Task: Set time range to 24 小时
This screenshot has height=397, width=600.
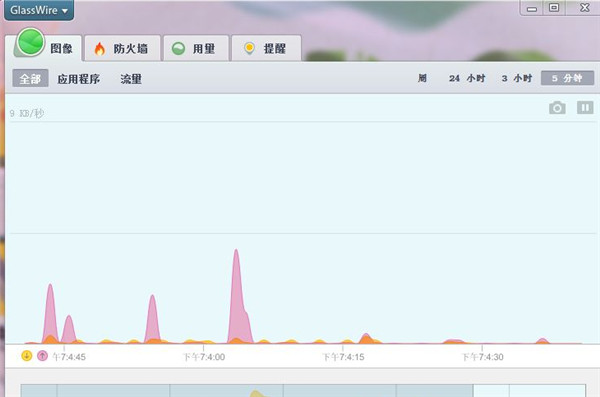Action: point(467,78)
